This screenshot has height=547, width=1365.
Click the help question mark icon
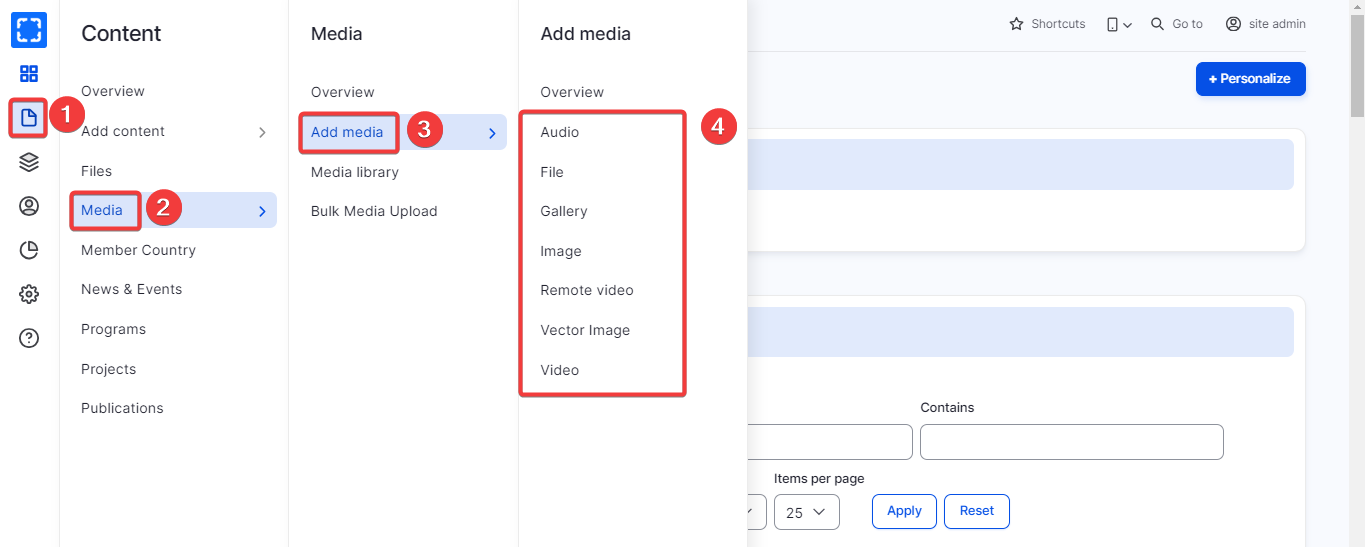[x=29, y=338]
